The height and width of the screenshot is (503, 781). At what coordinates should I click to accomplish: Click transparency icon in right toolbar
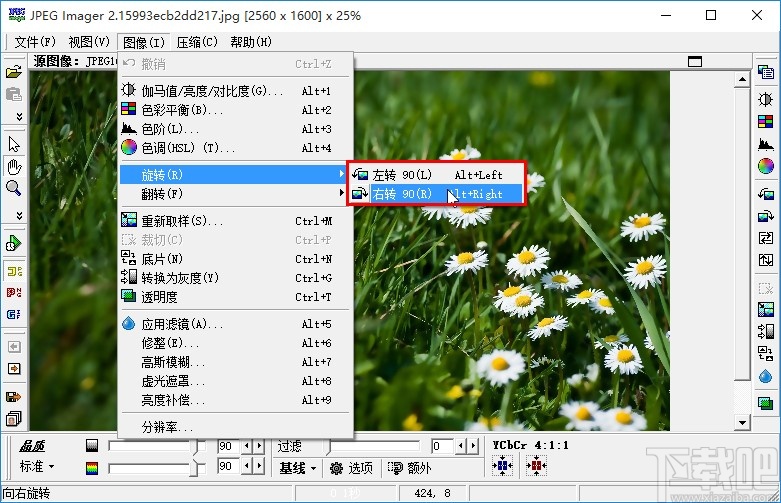(766, 403)
